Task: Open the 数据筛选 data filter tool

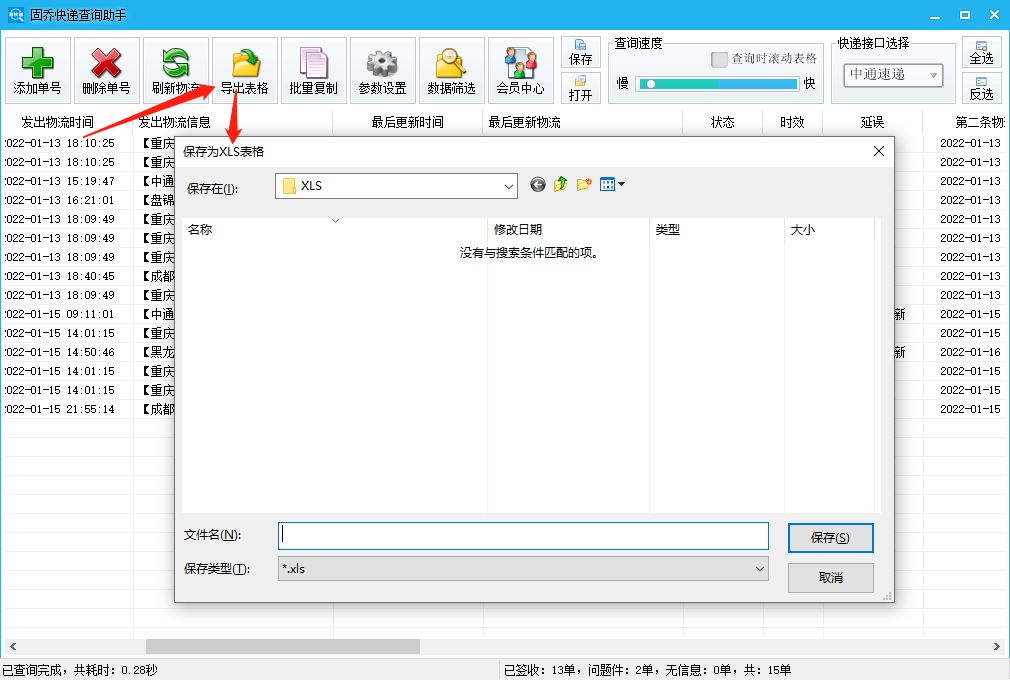Action: [x=452, y=70]
